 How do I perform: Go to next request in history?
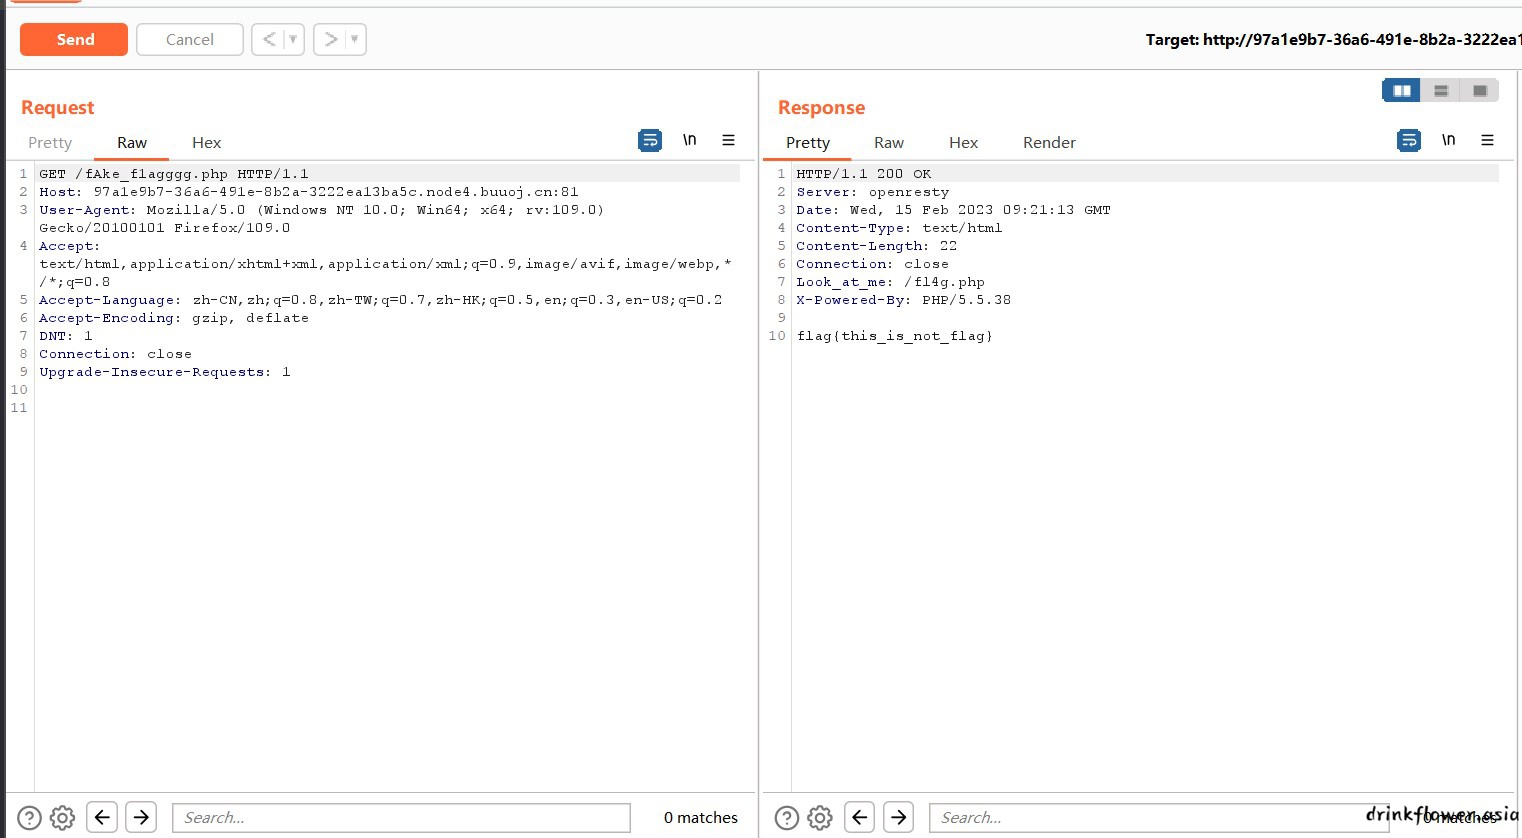[x=330, y=39]
